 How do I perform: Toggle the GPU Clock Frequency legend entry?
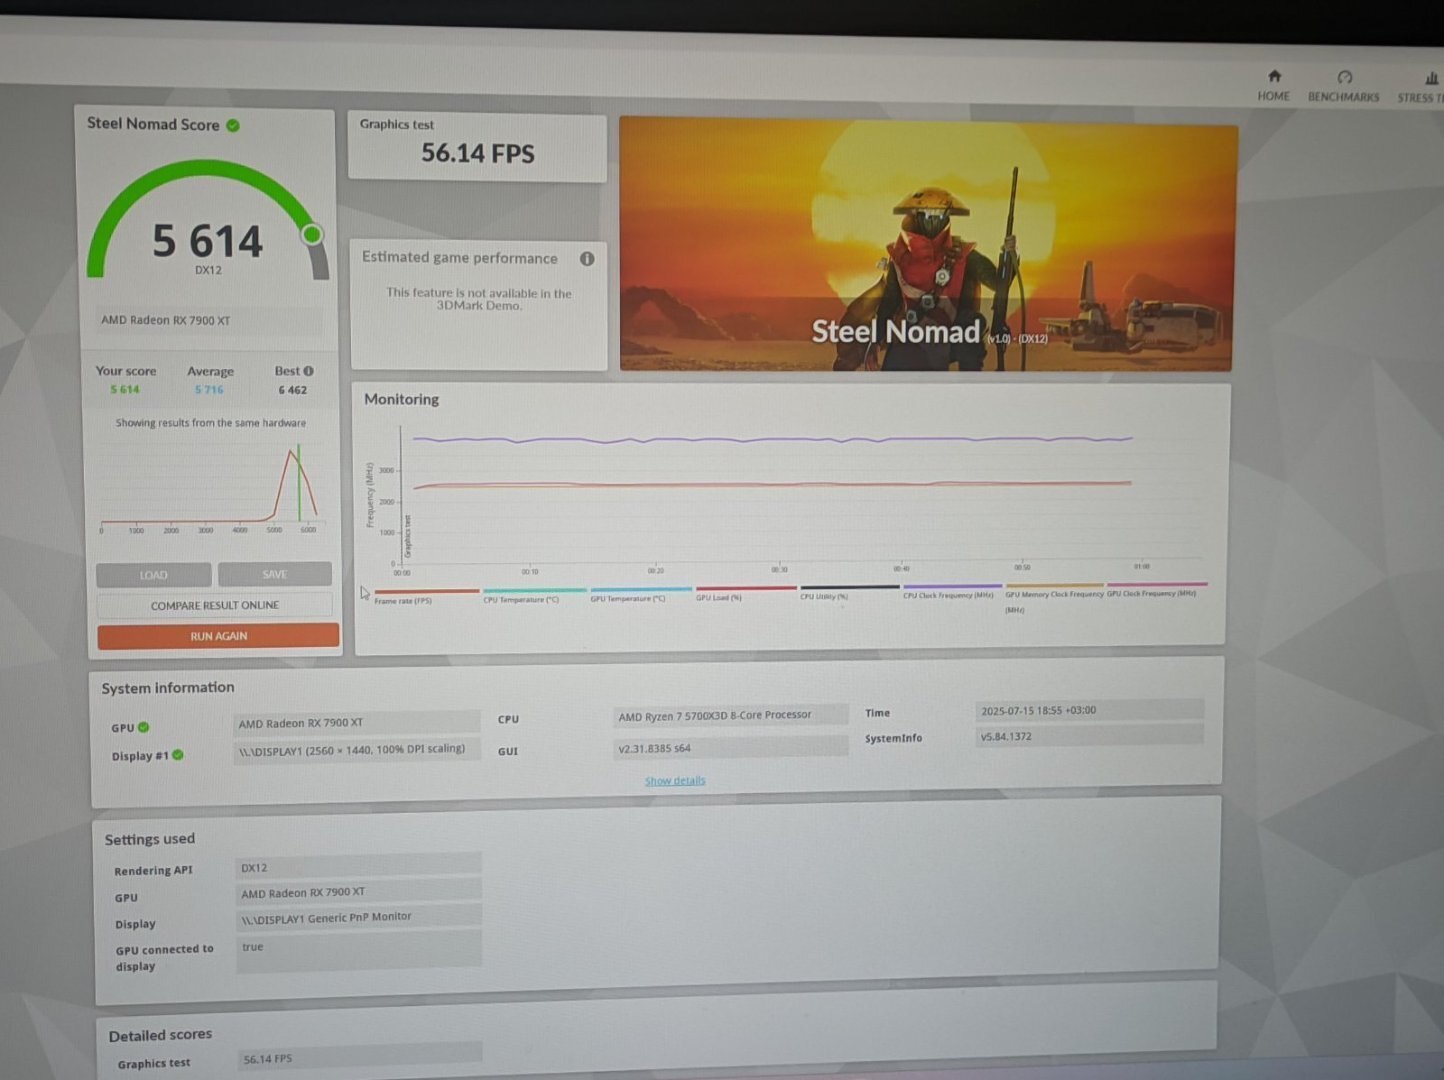(1156, 589)
